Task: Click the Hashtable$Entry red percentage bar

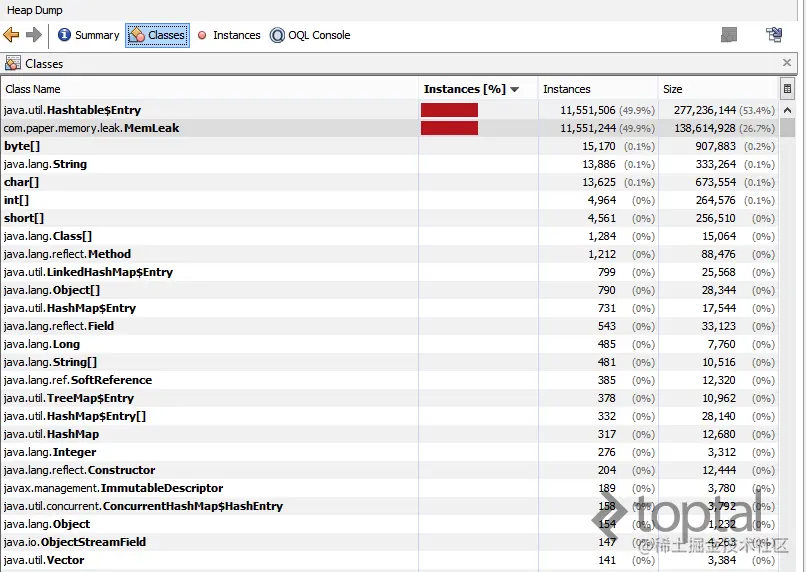Action: [449, 110]
